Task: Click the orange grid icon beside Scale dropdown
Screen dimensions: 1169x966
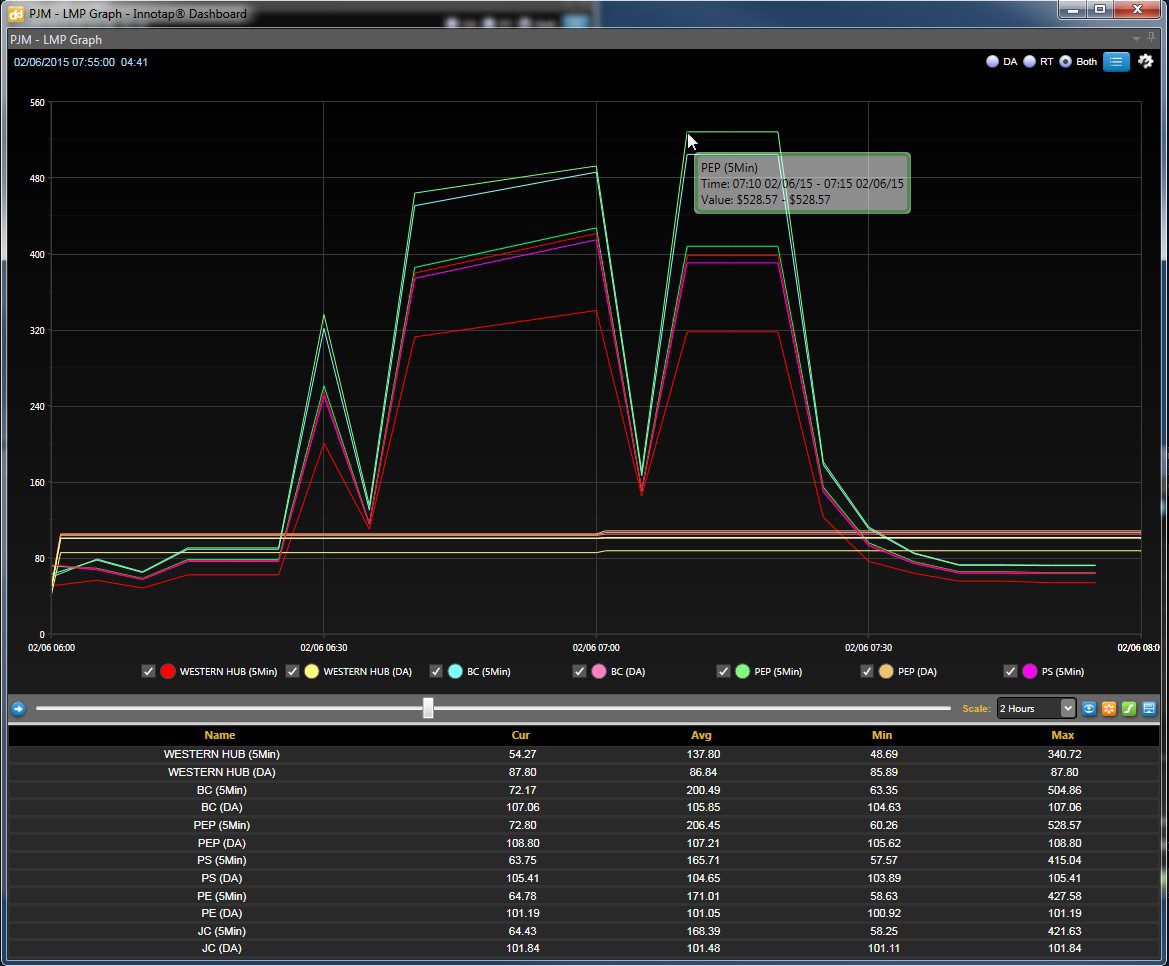Action: point(1109,708)
